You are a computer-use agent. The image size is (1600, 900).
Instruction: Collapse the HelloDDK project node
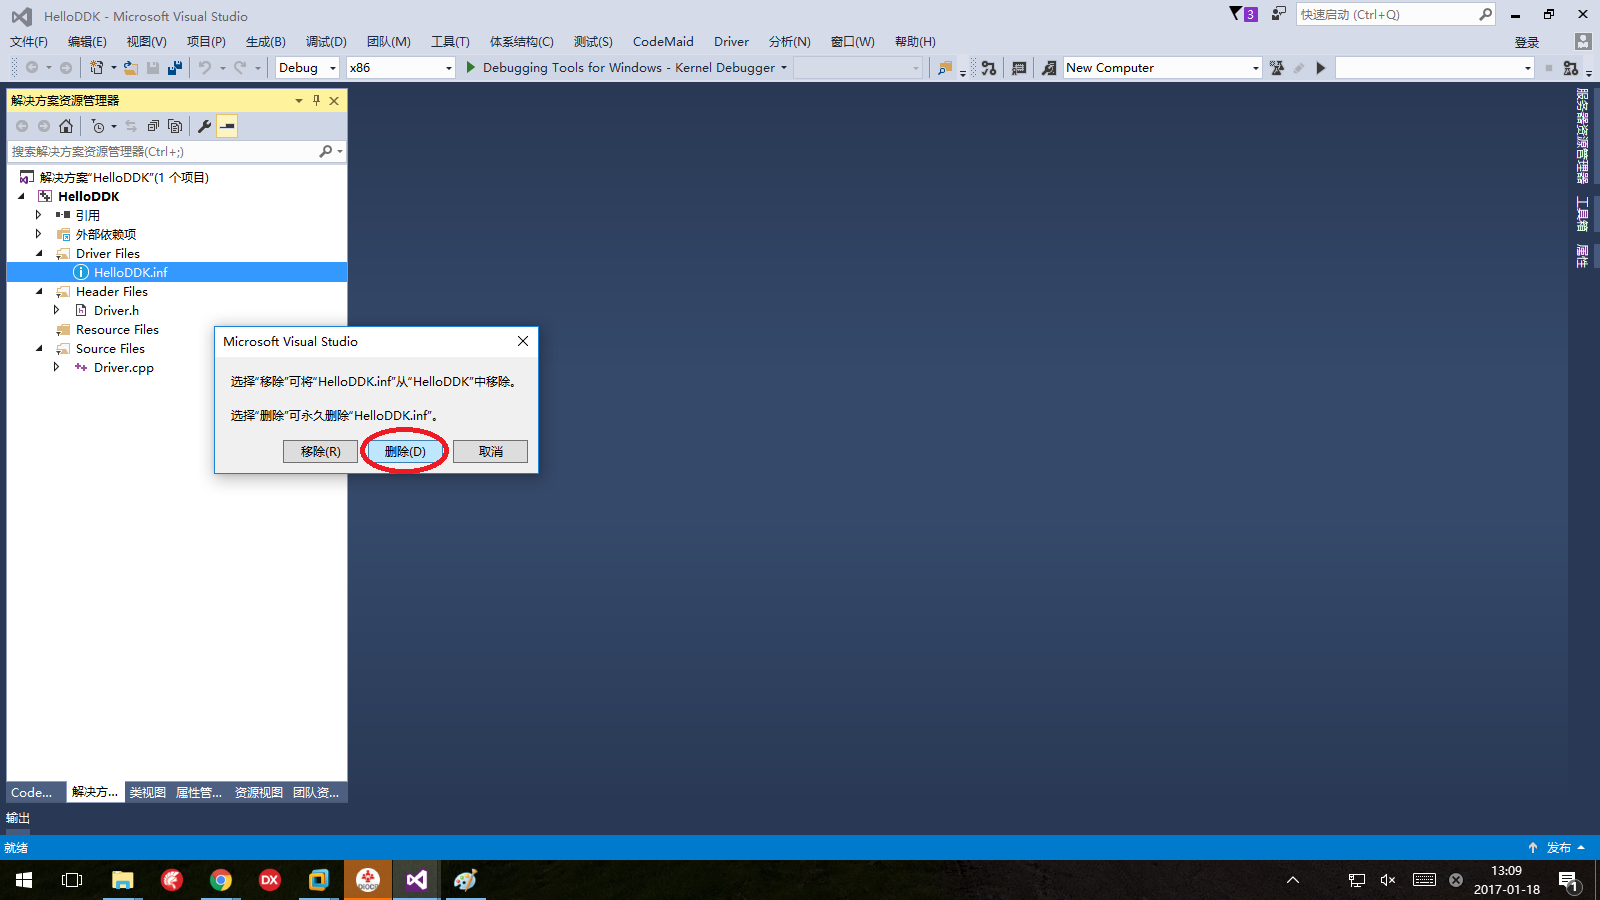pyautogui.click(x=21, y=197)
